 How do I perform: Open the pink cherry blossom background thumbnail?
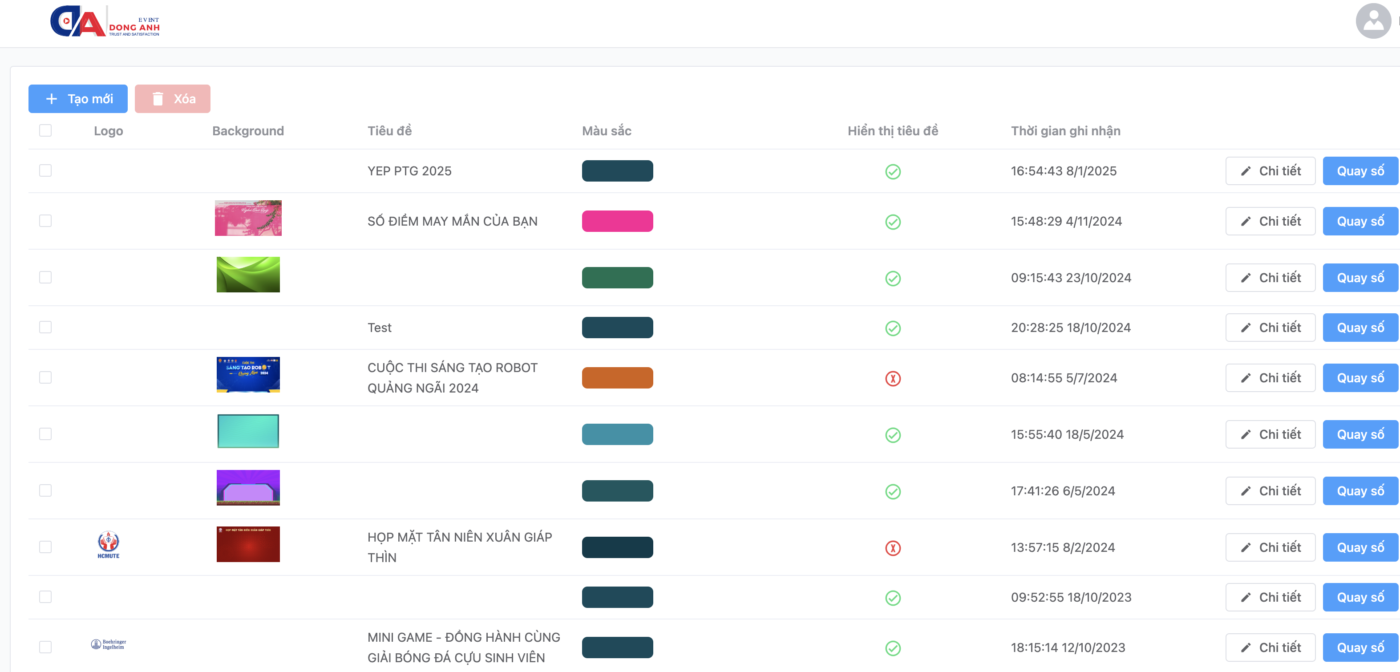coord(248,218)
